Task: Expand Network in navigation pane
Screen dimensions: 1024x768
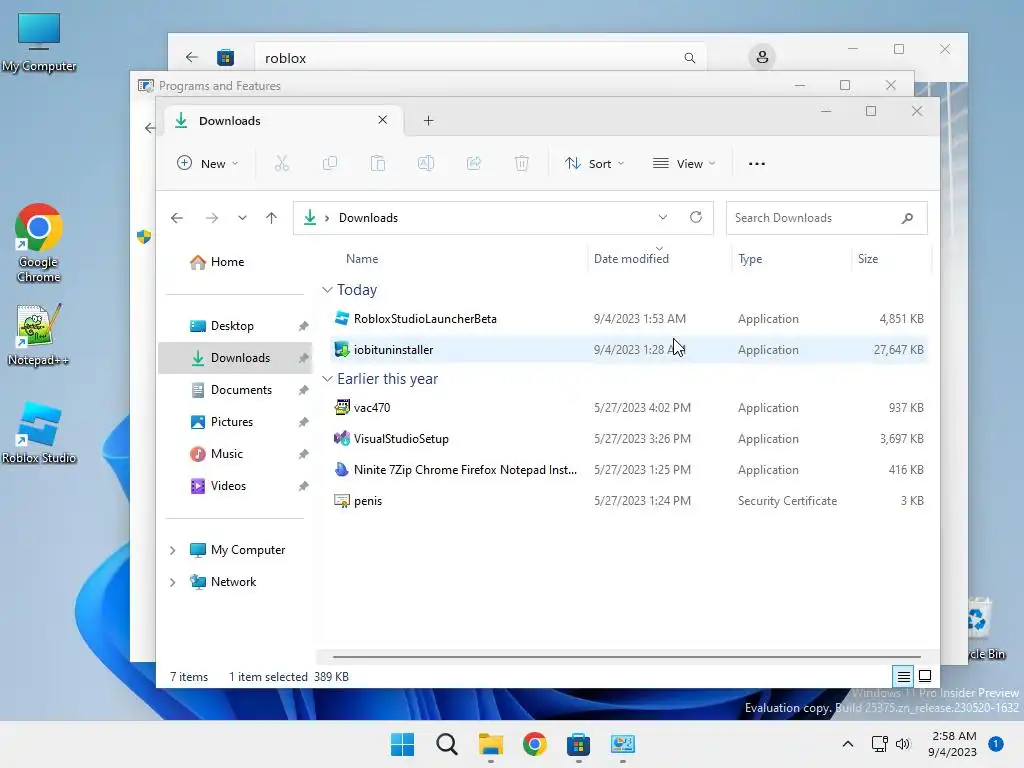Action: point(172,582)
